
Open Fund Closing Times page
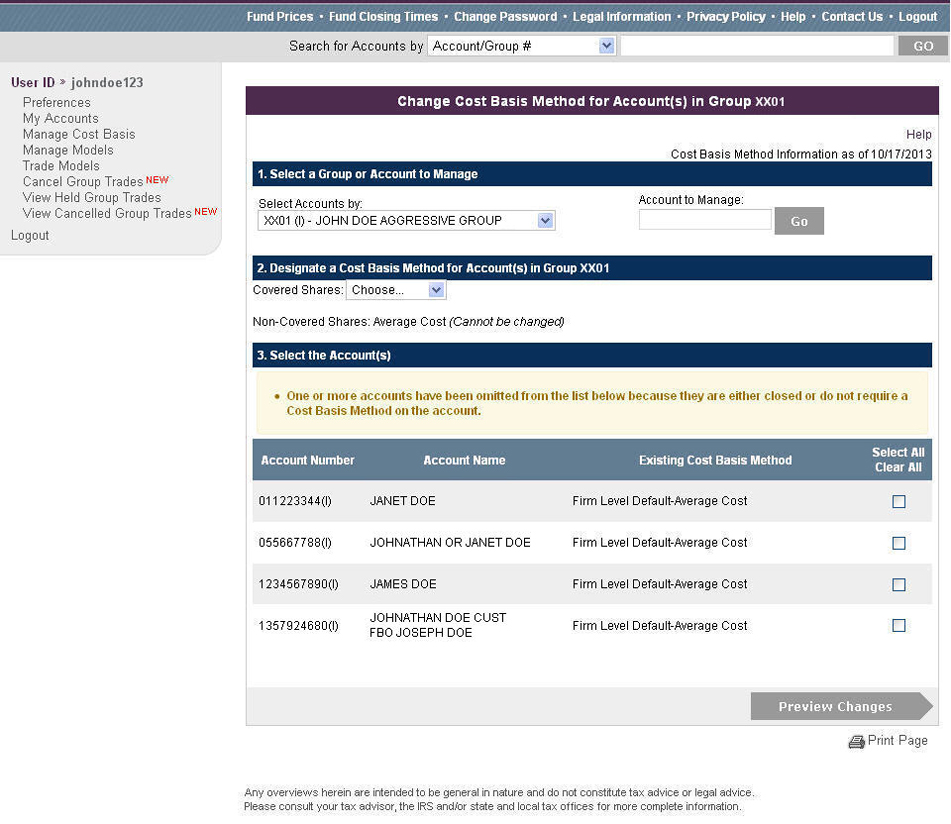383,16
